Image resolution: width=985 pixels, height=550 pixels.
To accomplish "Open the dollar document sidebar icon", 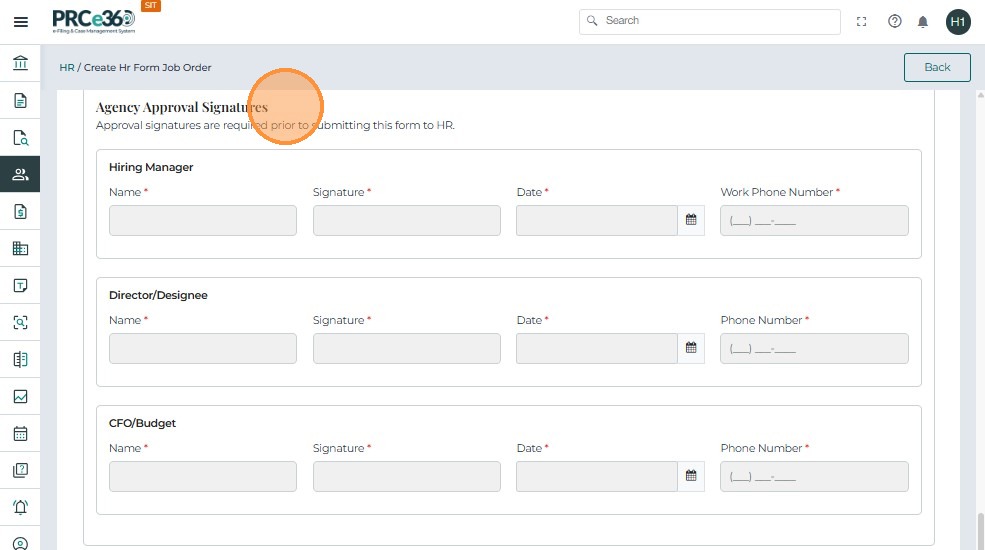I will [20, 212].
